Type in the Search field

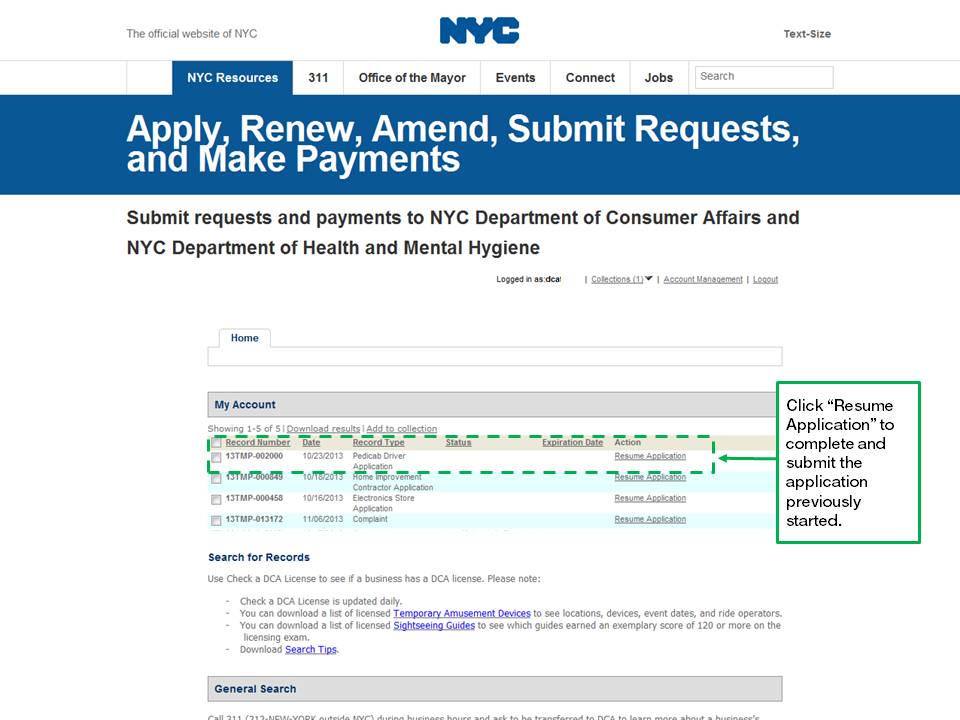pyautogui.click(x=763, y=77)
